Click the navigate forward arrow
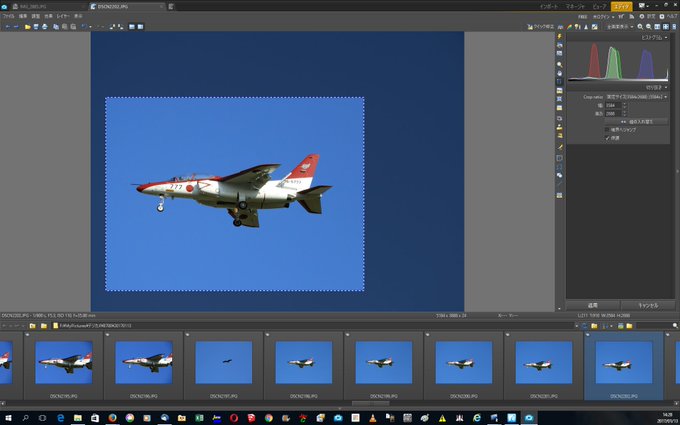 pyautogui.click(x=16, y=27)
